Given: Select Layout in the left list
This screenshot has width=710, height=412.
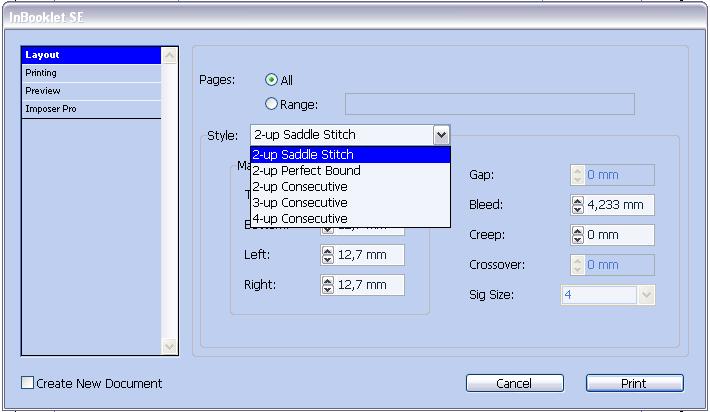Looking at the screenshot, I should [91, 55].
